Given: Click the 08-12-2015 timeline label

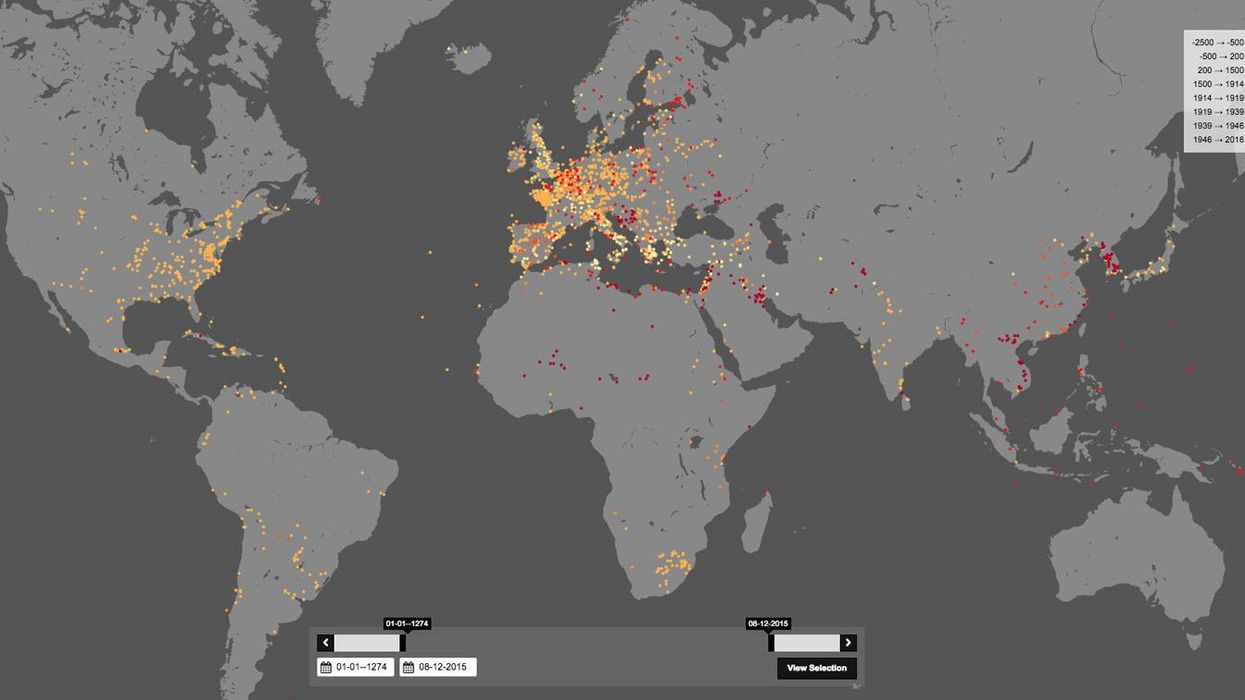Looking at the screenshot, I should [767, 622].
